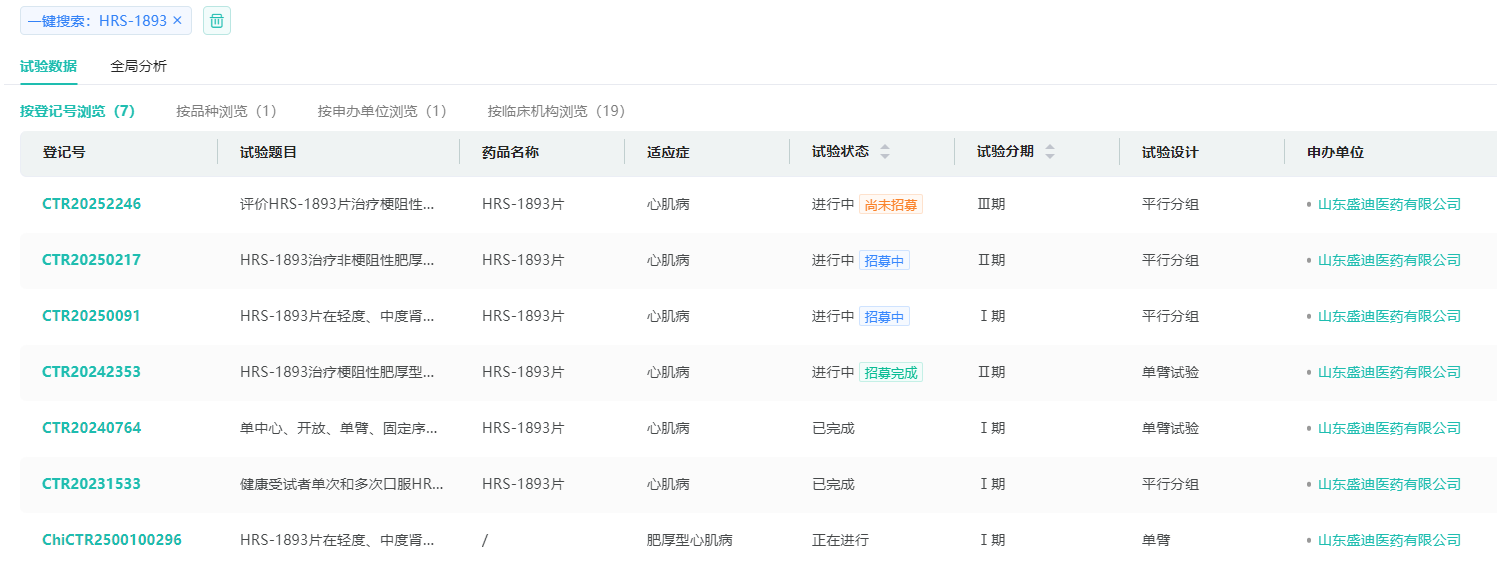Click 招募完成 status badge
The image size is (1497, 564).
tap(890, 372)
